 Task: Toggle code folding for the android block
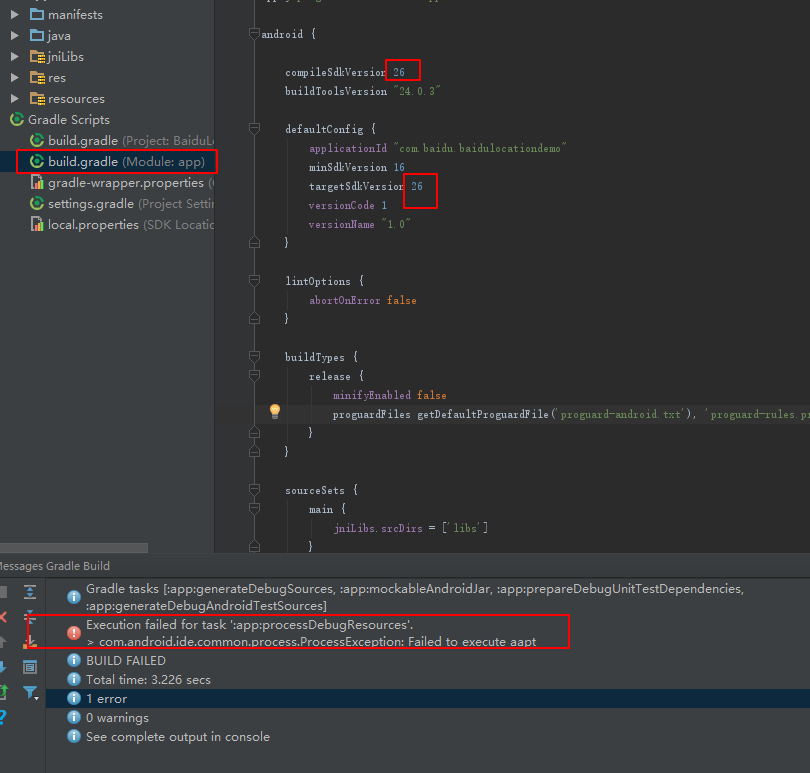coord(254,33)
